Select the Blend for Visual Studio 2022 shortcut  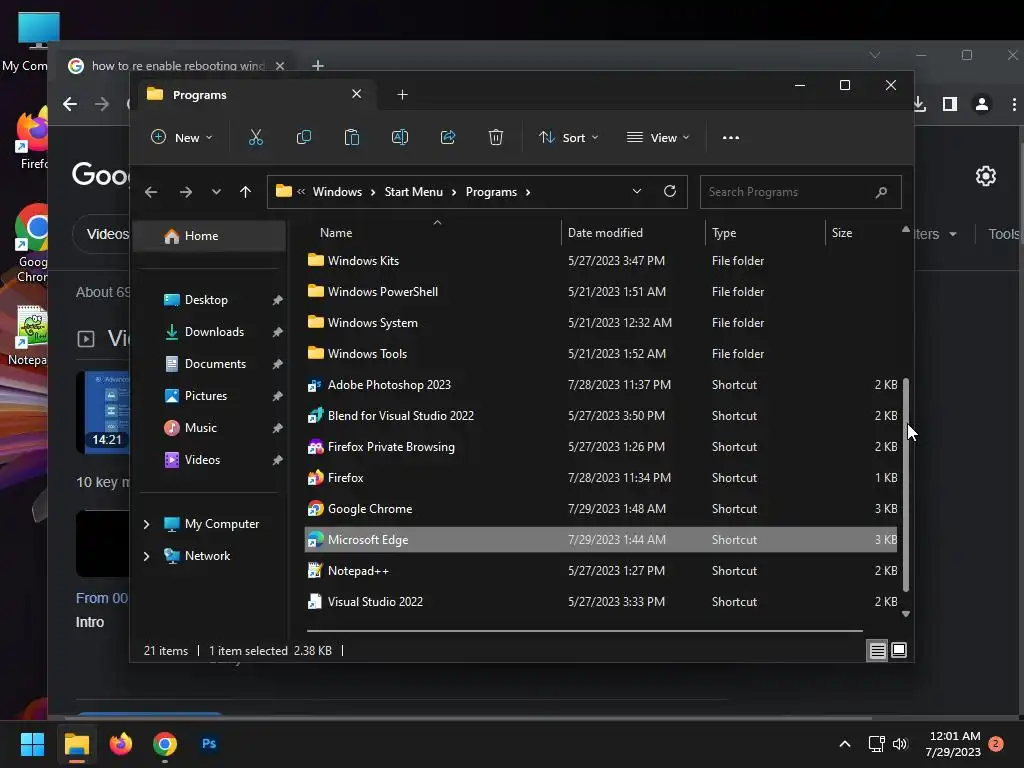coord(601,416)
